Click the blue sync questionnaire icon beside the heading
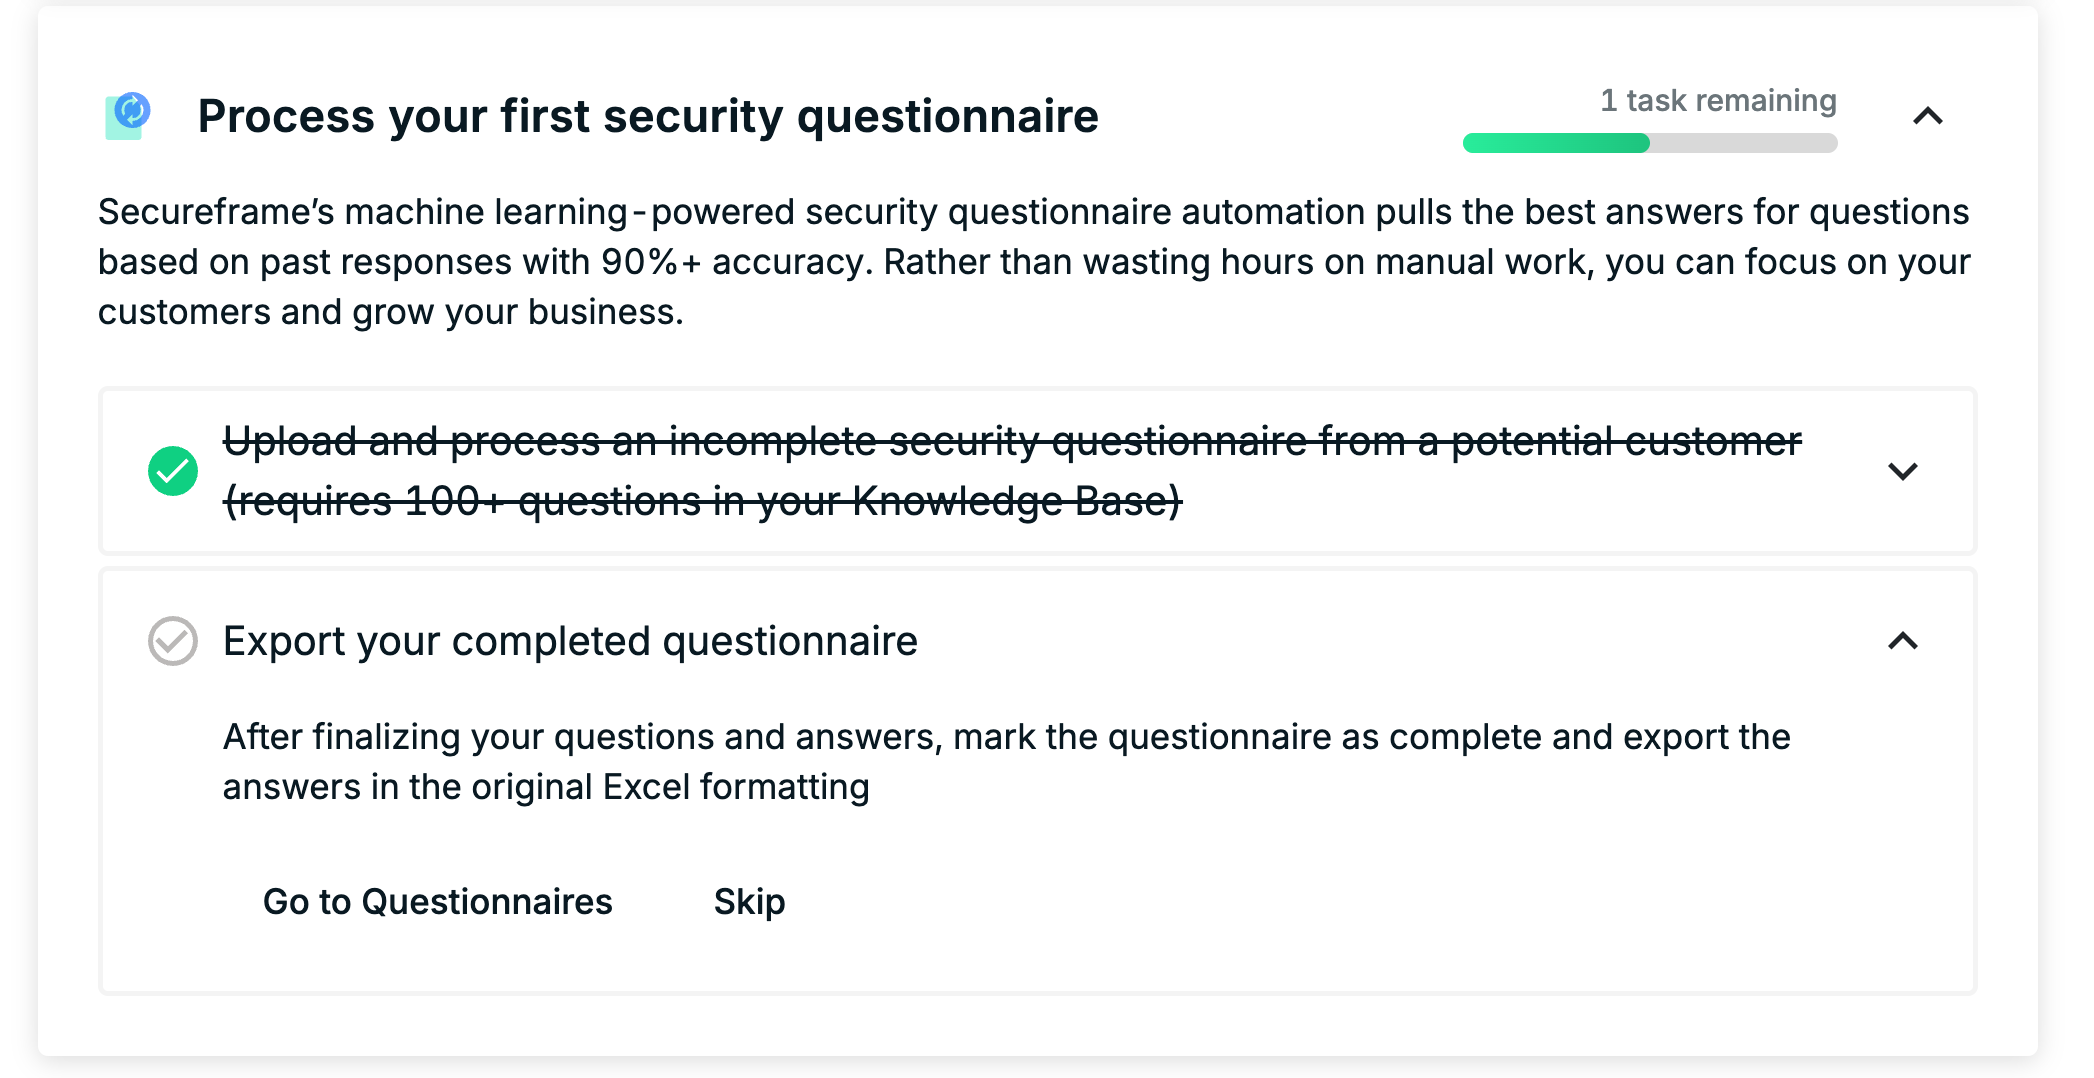The width and height of the screenshot is (2094, 1078). [x=128, y=116]
